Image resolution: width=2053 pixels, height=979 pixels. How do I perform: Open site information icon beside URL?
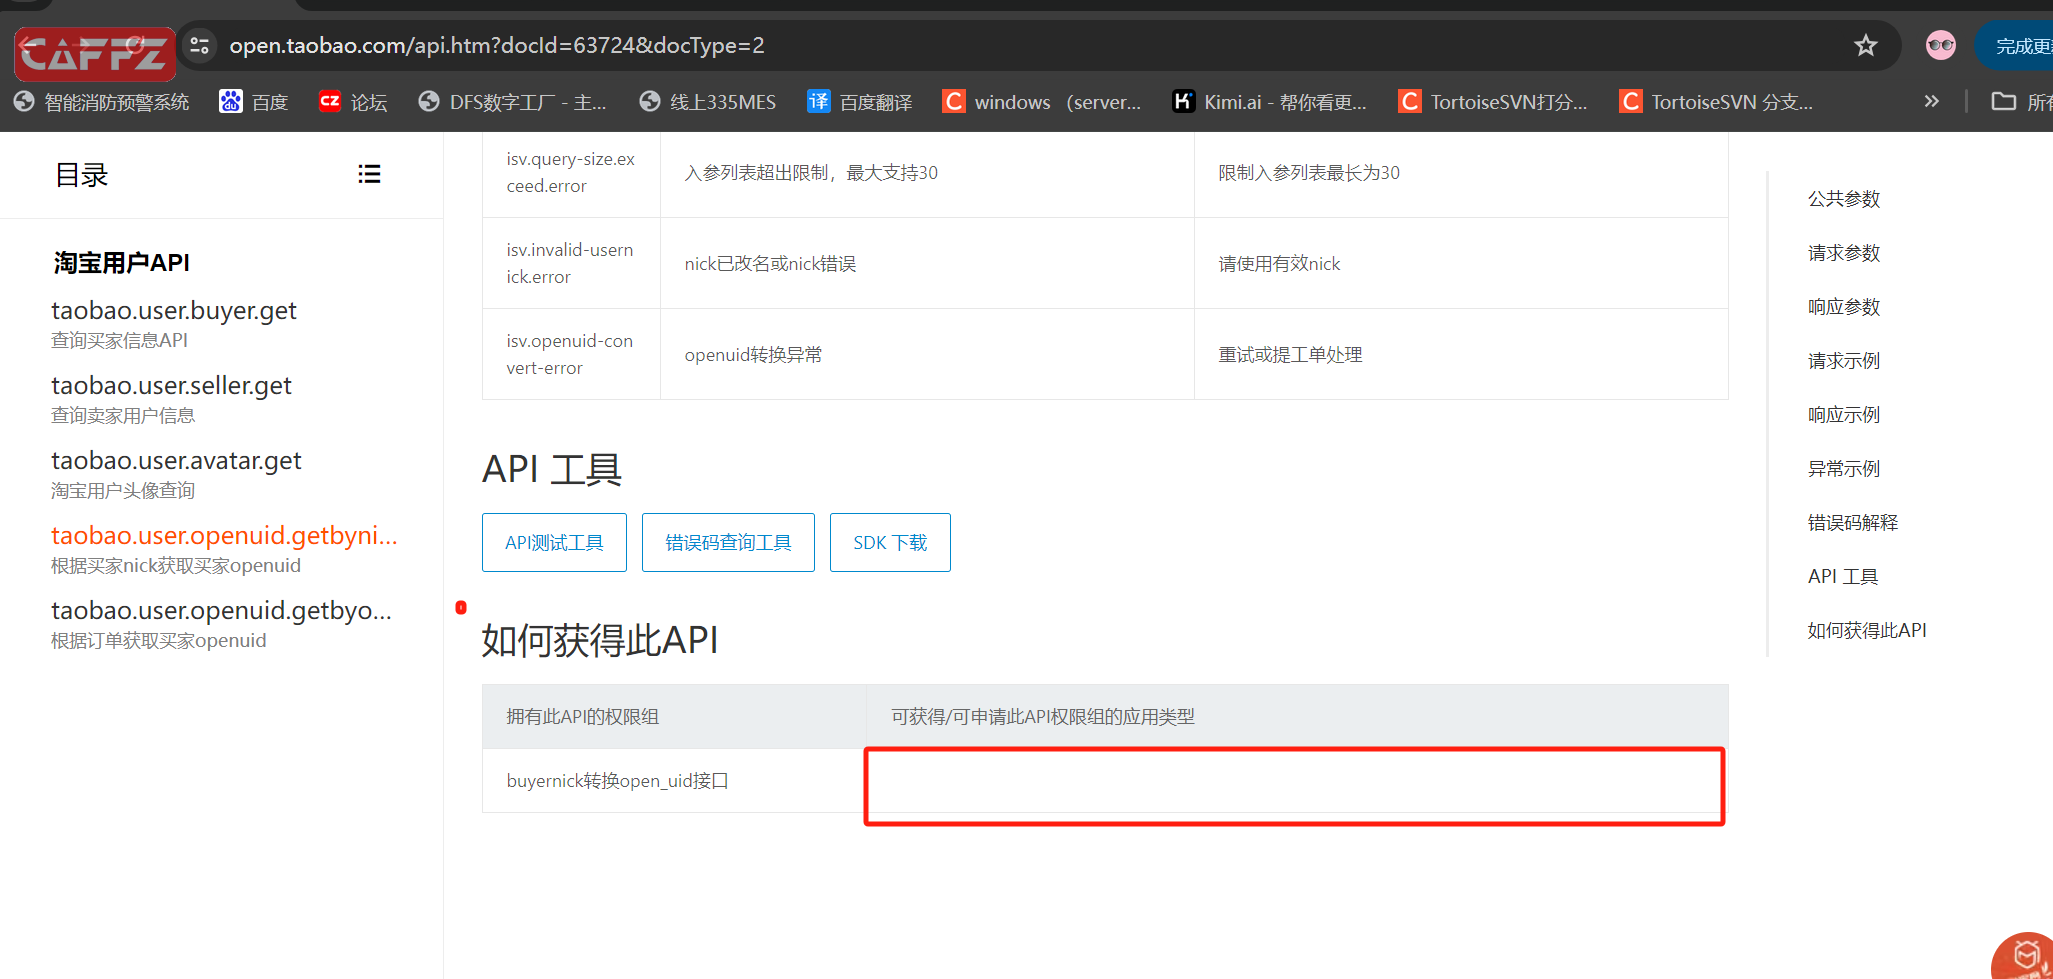point(200,46)
